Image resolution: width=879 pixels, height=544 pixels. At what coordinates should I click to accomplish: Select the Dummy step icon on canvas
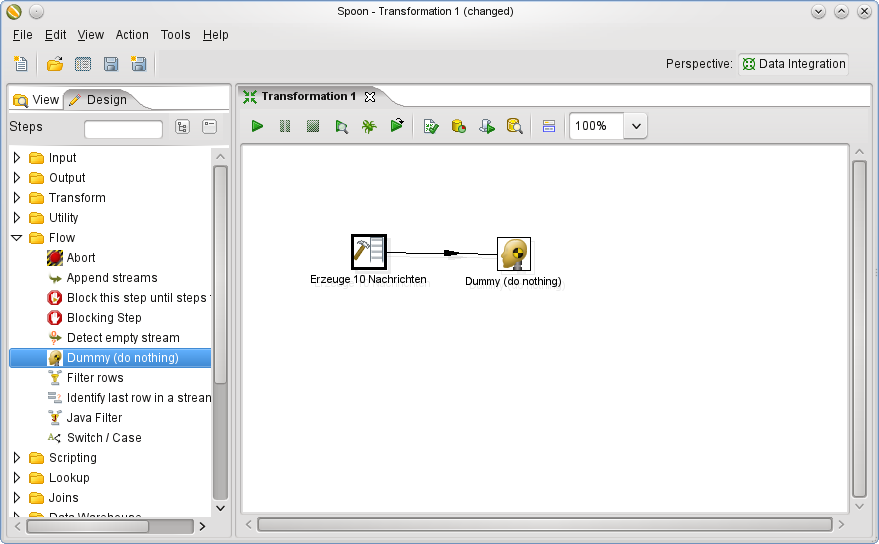pos(513,254)
